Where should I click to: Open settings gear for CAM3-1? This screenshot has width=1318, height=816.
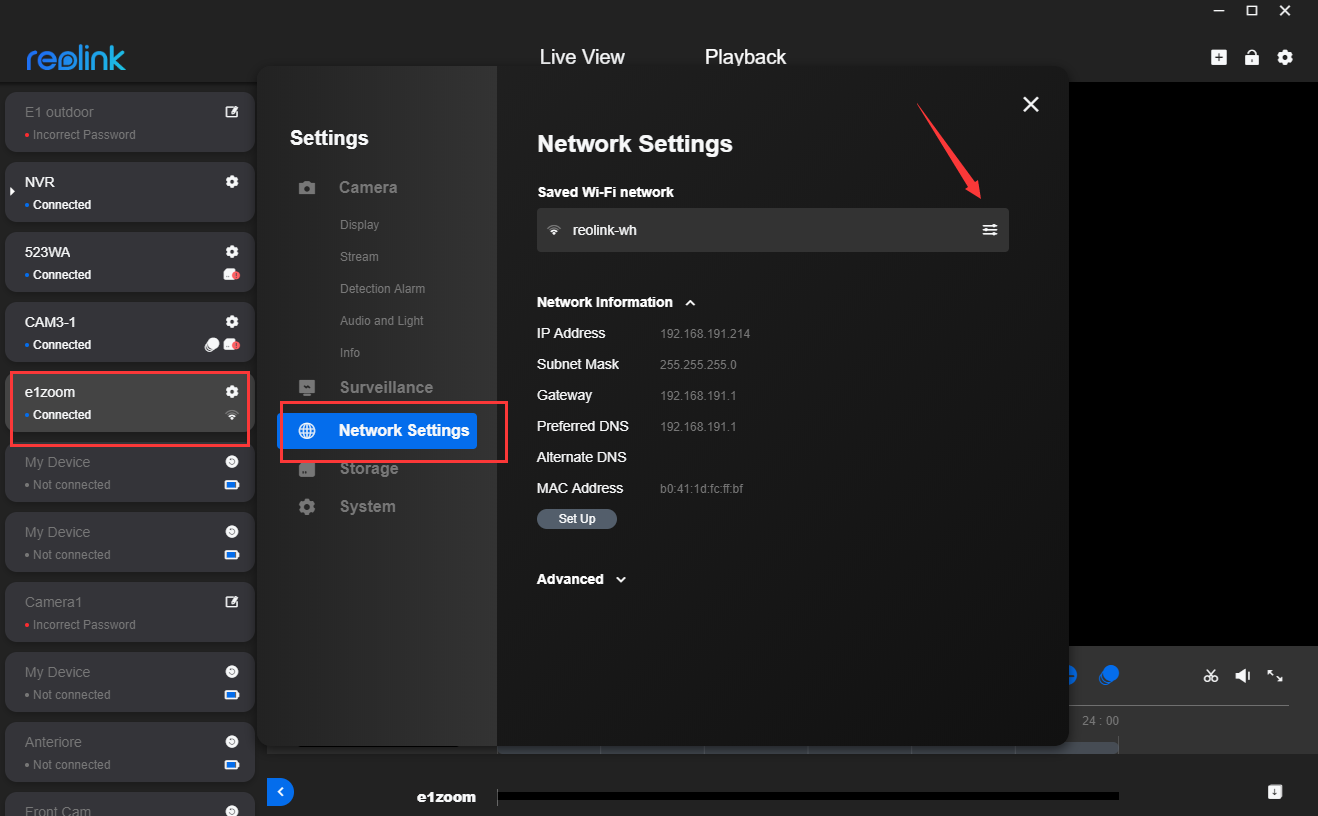point(232,322)
